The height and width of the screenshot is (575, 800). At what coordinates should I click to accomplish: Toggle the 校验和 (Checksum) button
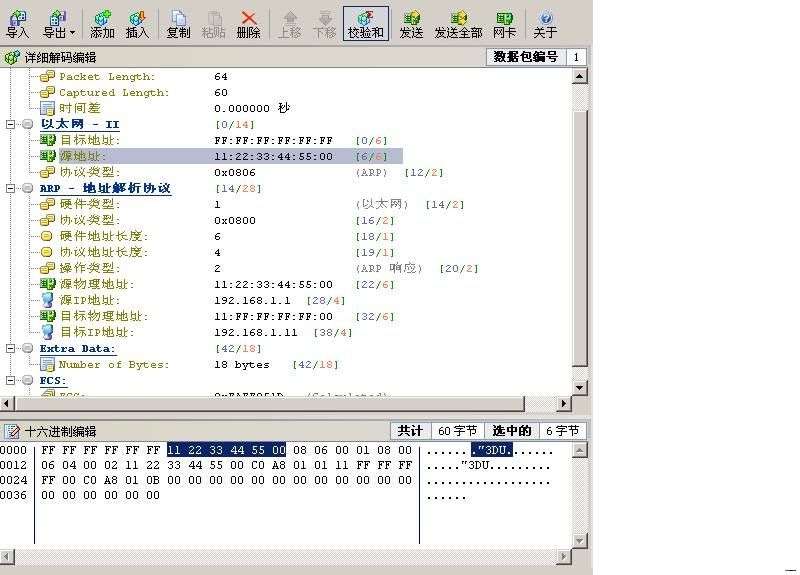(365, 23)
